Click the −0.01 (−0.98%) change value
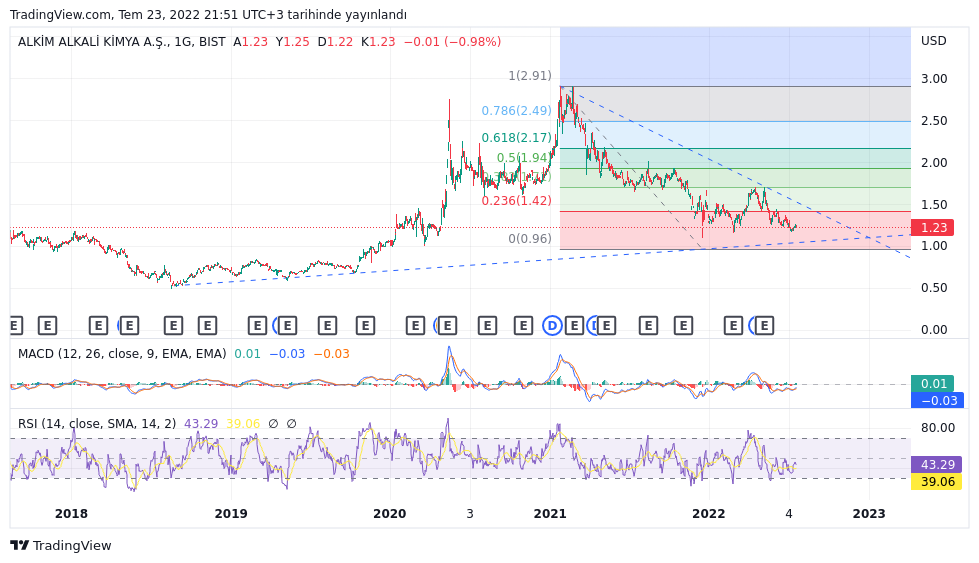Viewport: 979px width, 563px height. 453,42
